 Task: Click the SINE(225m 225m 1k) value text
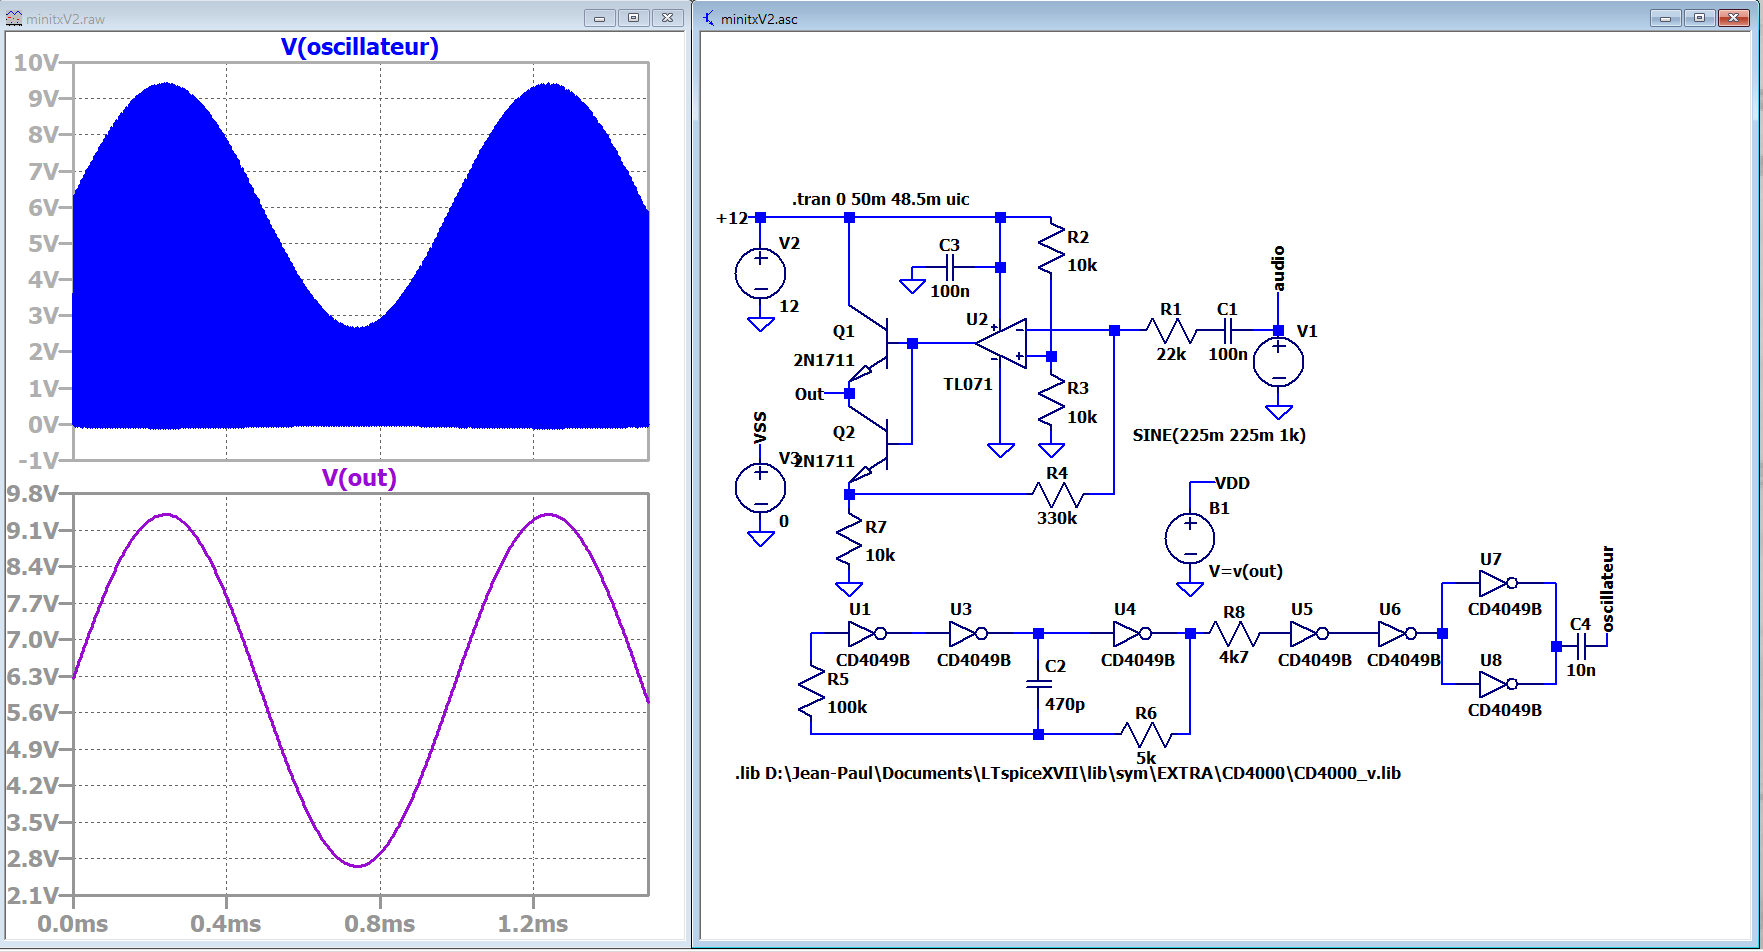(1219, 435)
